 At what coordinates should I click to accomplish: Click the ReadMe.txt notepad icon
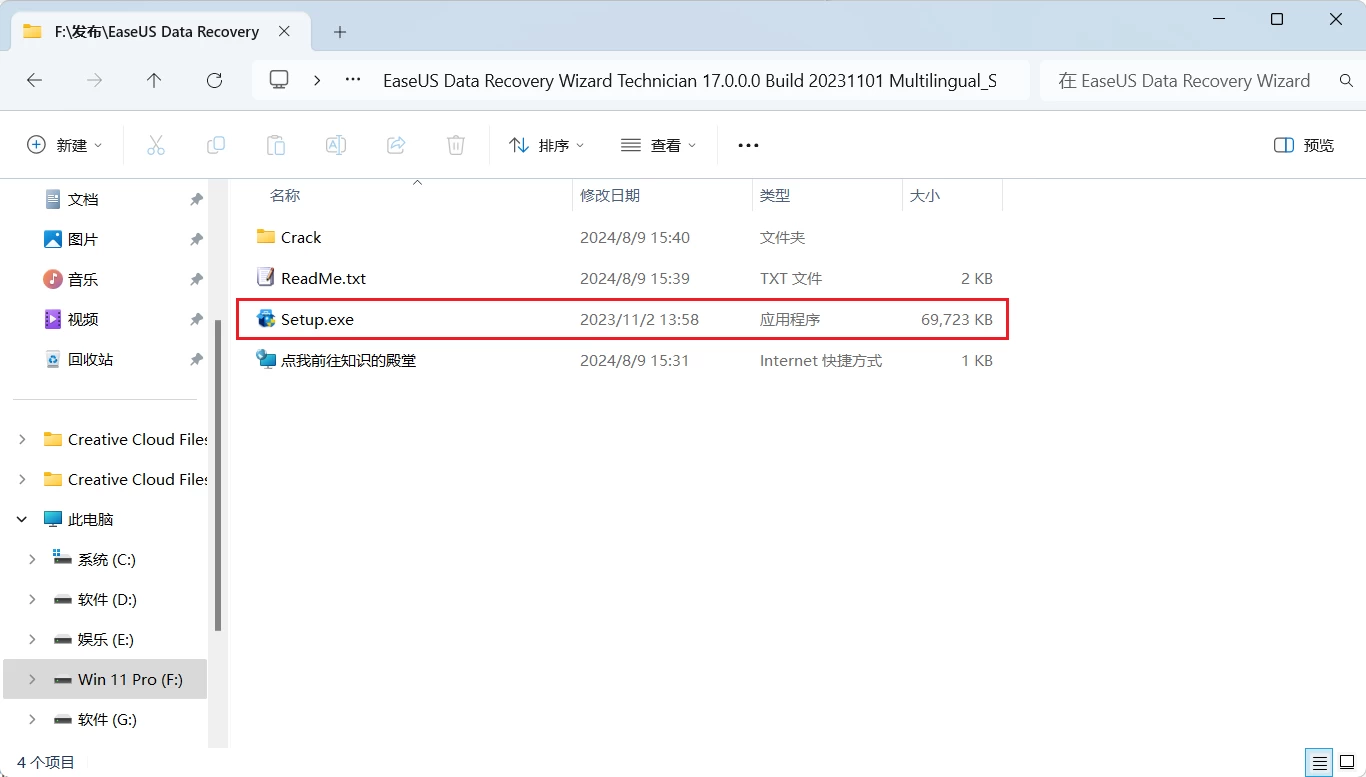pyautogui.click(x=265, y=277)
